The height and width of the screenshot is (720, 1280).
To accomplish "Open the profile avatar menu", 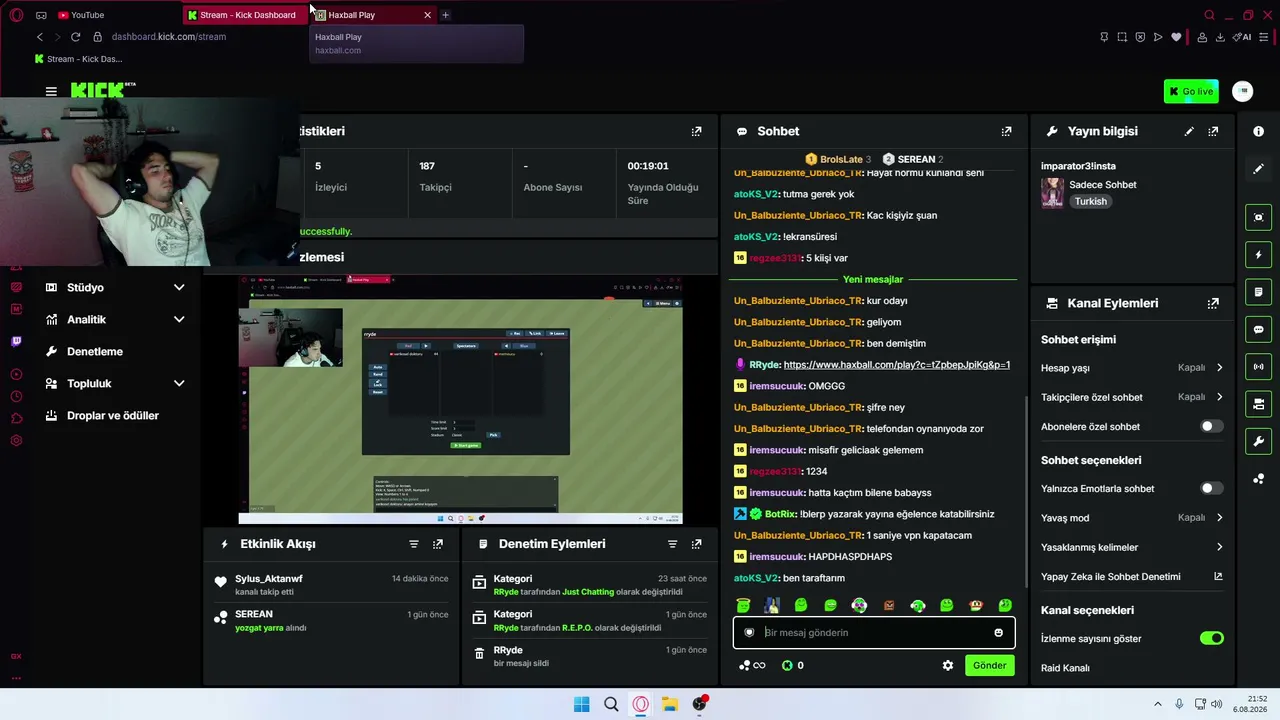I will 1242,91.
